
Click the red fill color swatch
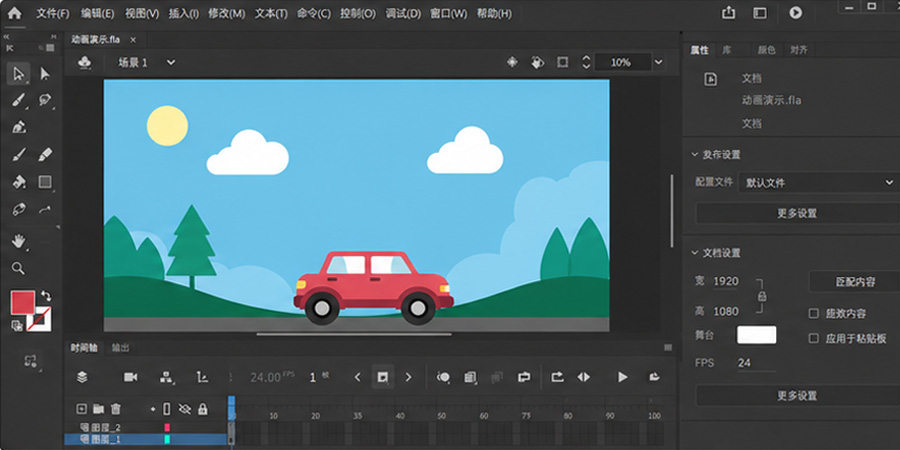pos(23,302)
